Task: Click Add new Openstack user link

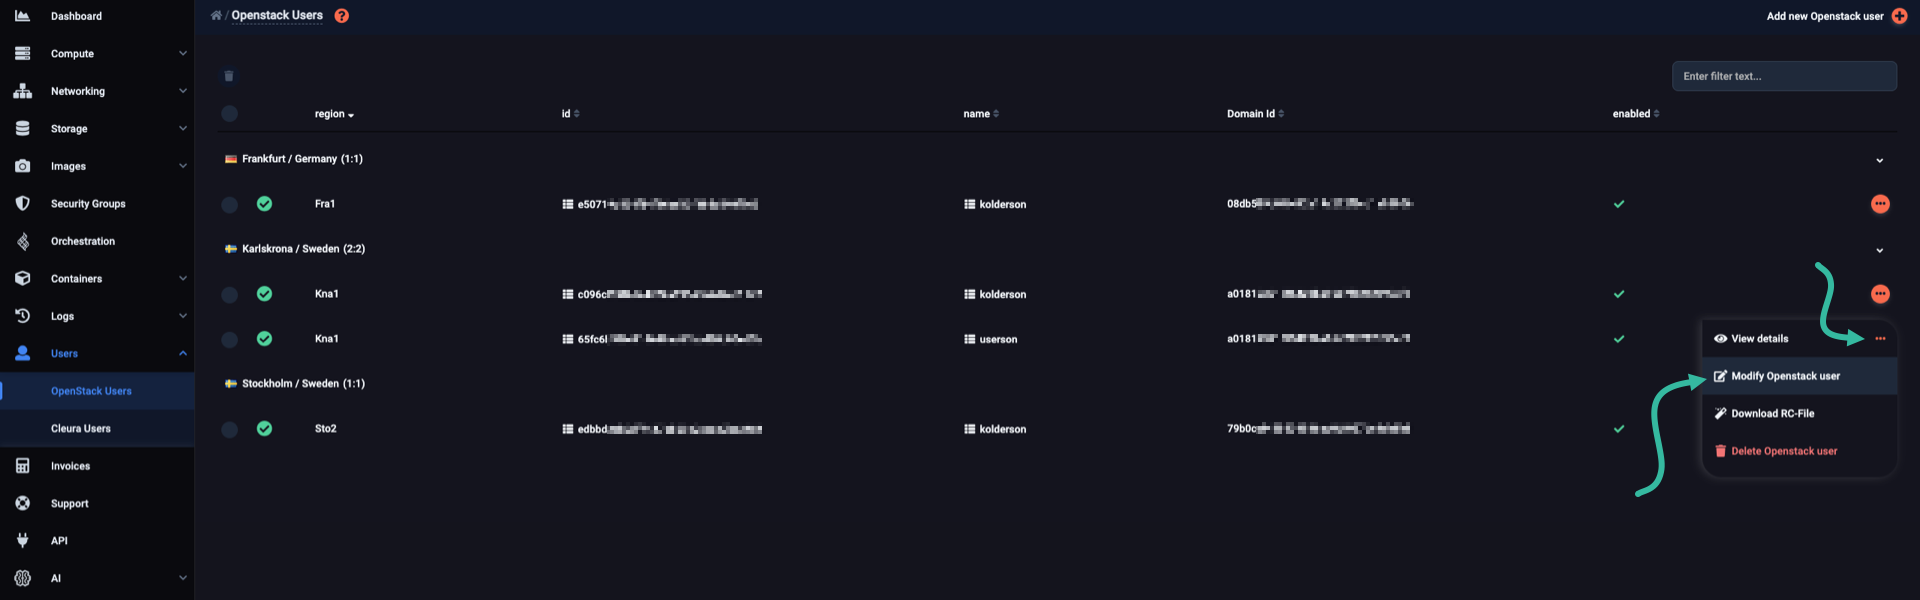Action: (1824, 16)
